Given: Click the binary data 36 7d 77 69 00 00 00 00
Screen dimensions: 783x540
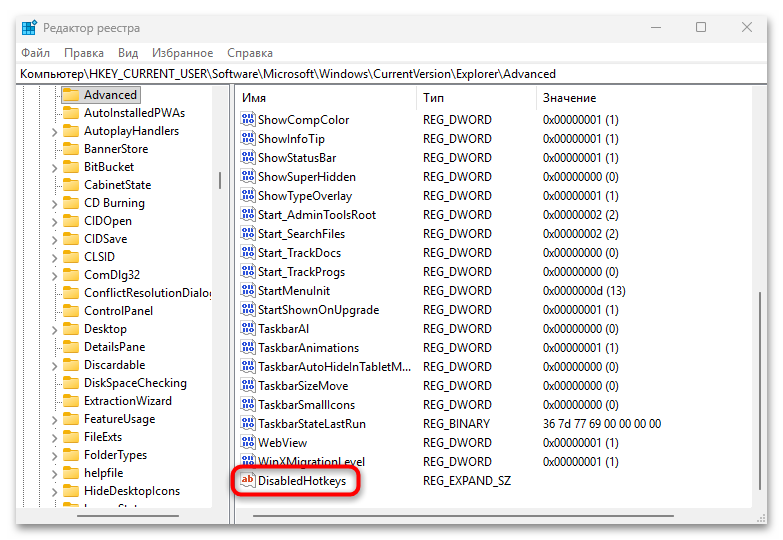Looking at the screenshot, I should click(602, 424).
